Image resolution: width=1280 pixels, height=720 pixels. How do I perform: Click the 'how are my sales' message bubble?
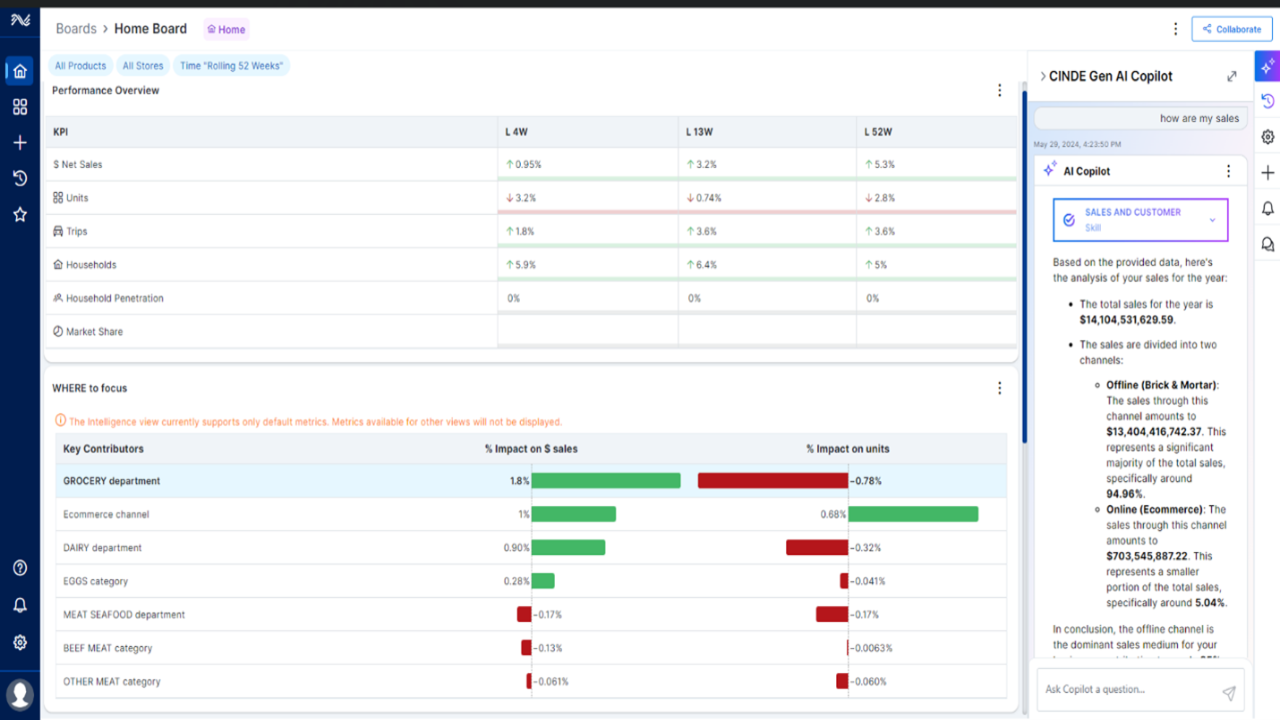(x=1141, y=118)
